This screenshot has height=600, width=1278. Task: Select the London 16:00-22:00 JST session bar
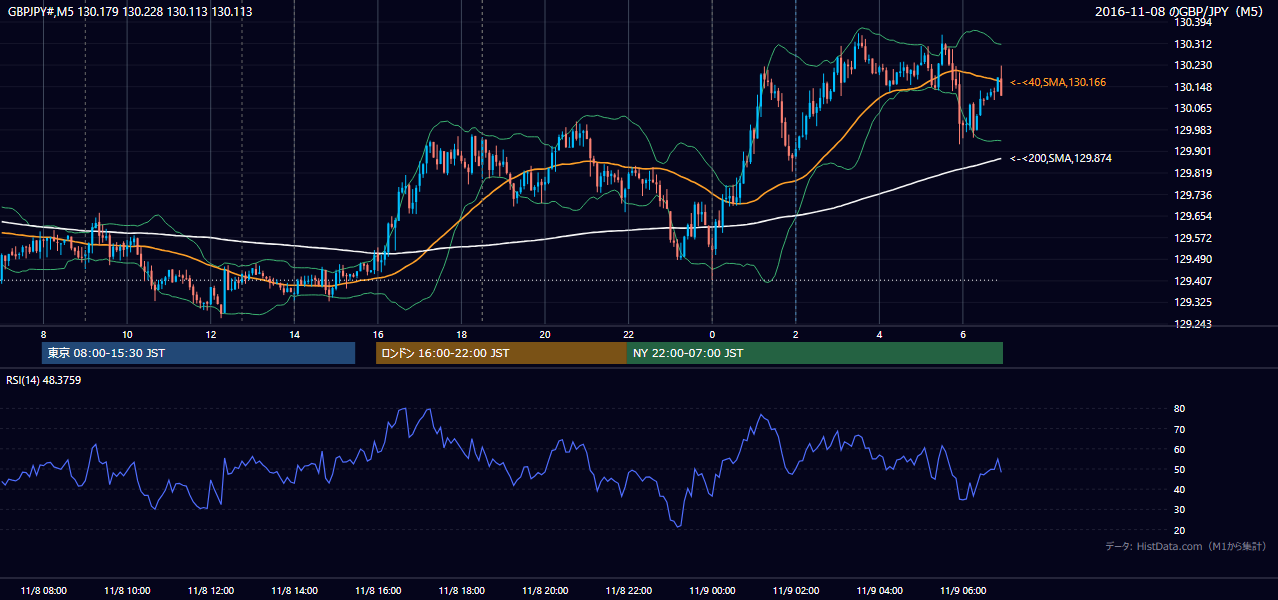tap(501, 353)
